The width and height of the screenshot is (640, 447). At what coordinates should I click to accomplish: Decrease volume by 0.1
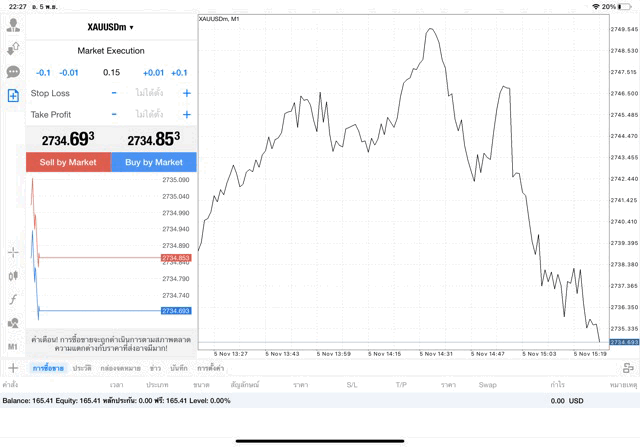[43, 72]
